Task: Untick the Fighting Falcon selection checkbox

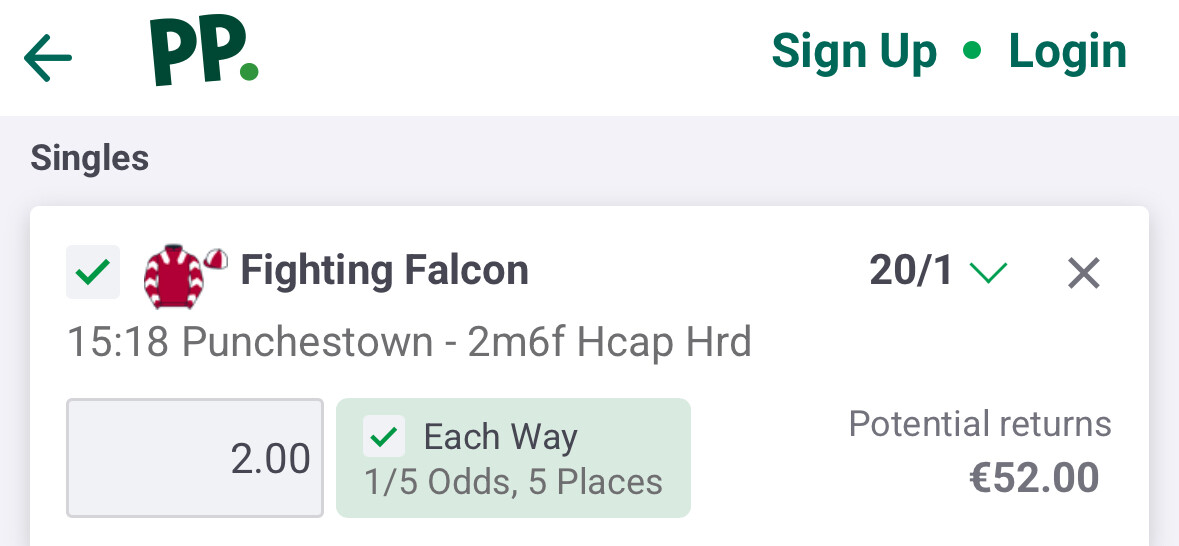Action: [x=93, y=272]
